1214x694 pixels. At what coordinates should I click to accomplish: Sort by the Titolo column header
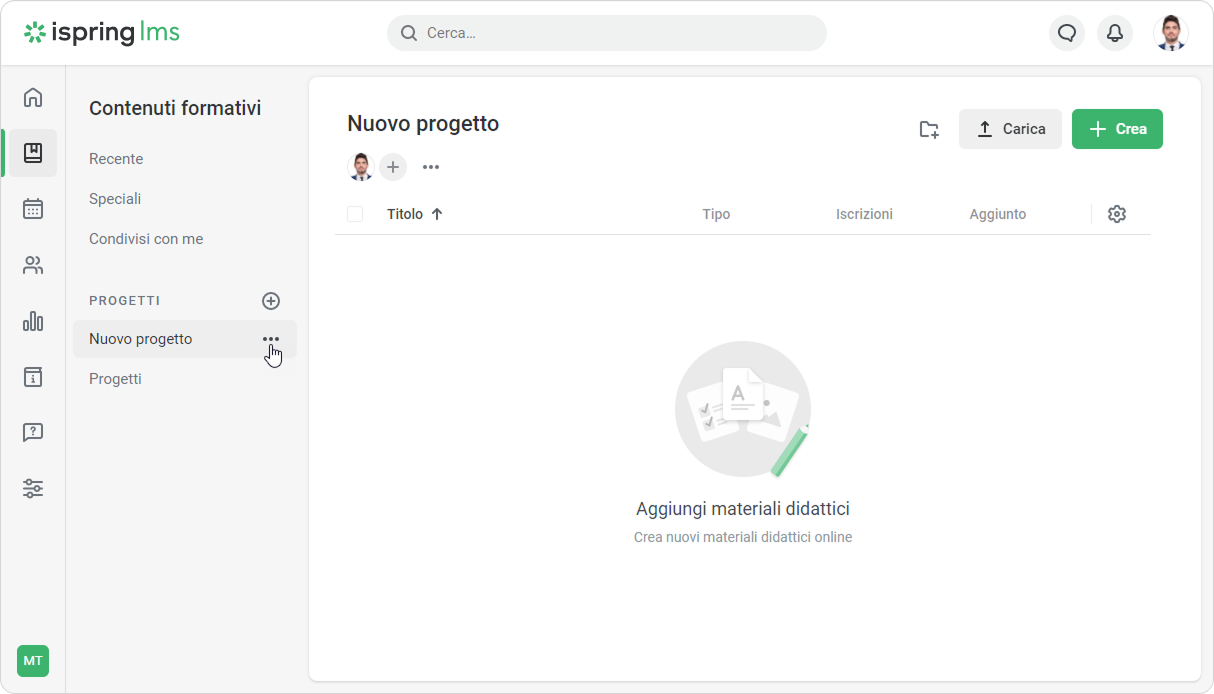pyautogui.click(x=405, y=214)
